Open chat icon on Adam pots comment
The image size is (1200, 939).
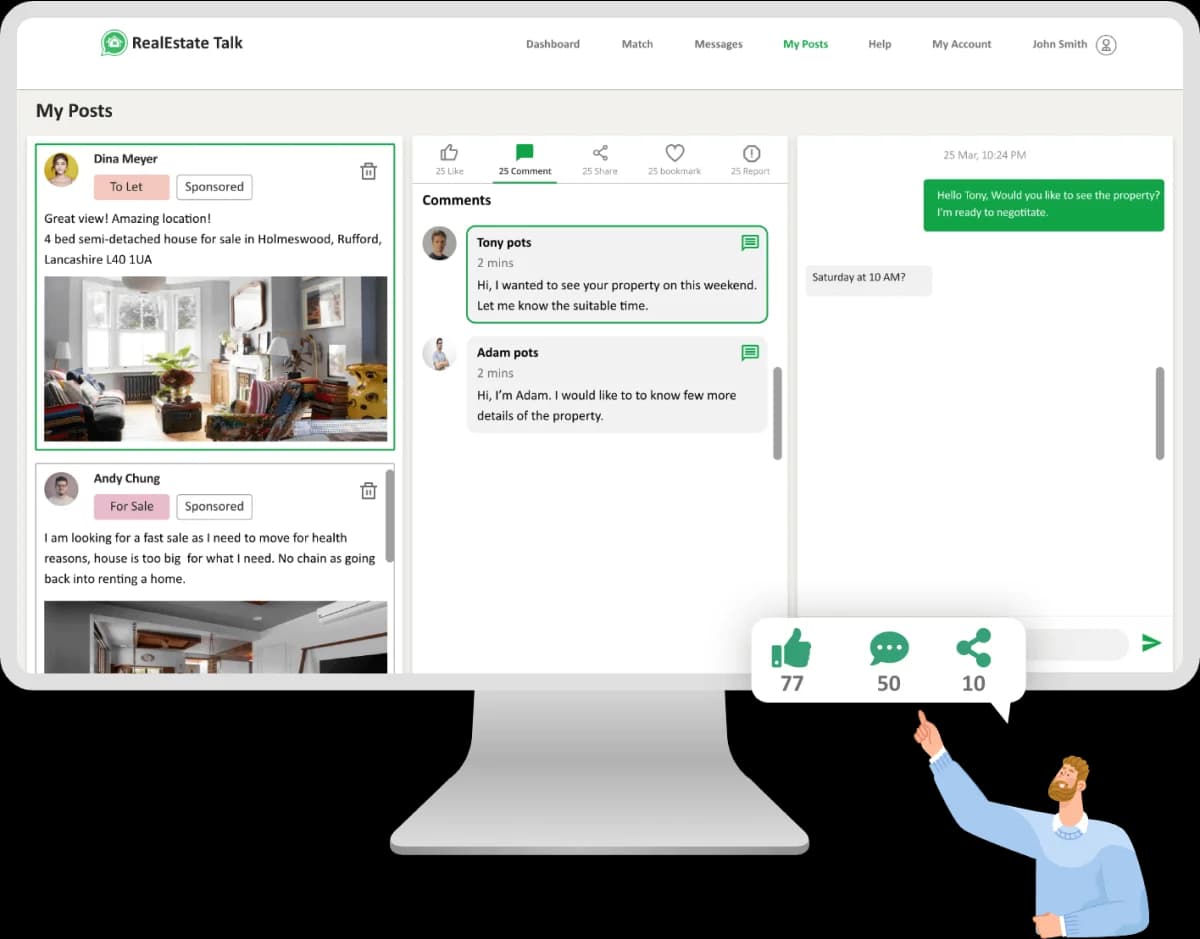(x=750, y=353)
